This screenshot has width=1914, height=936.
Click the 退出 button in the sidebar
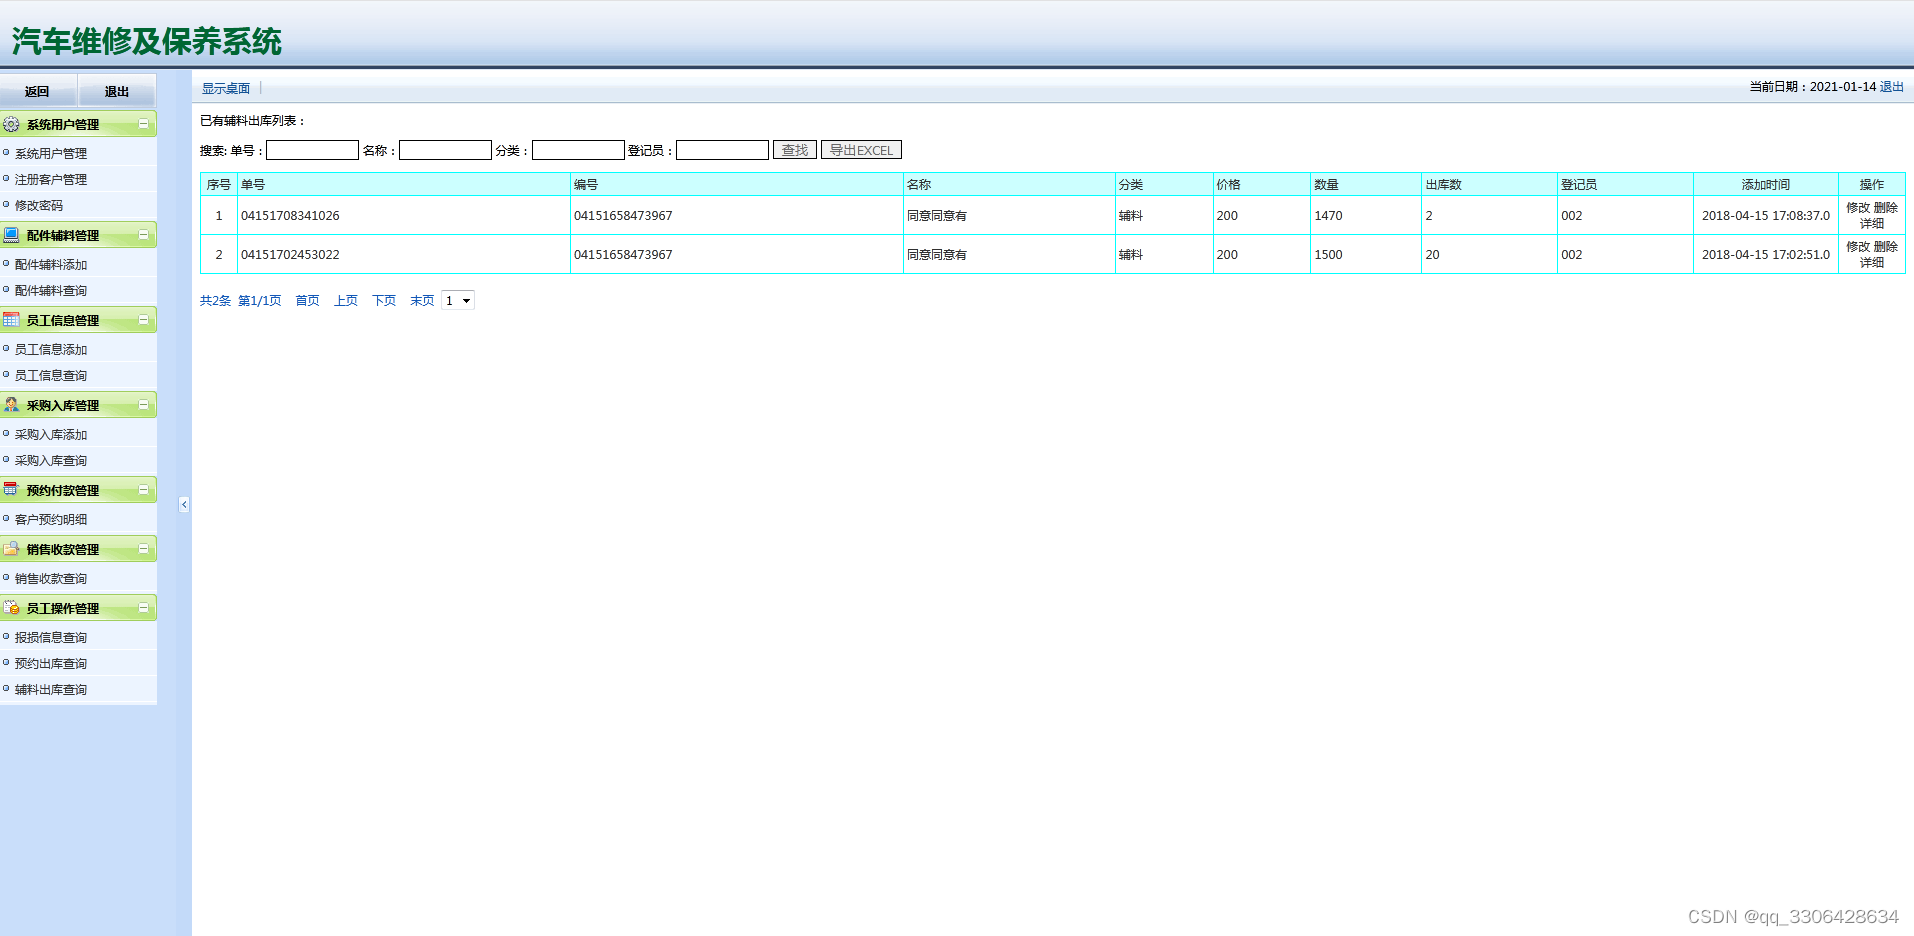[117, 91]
